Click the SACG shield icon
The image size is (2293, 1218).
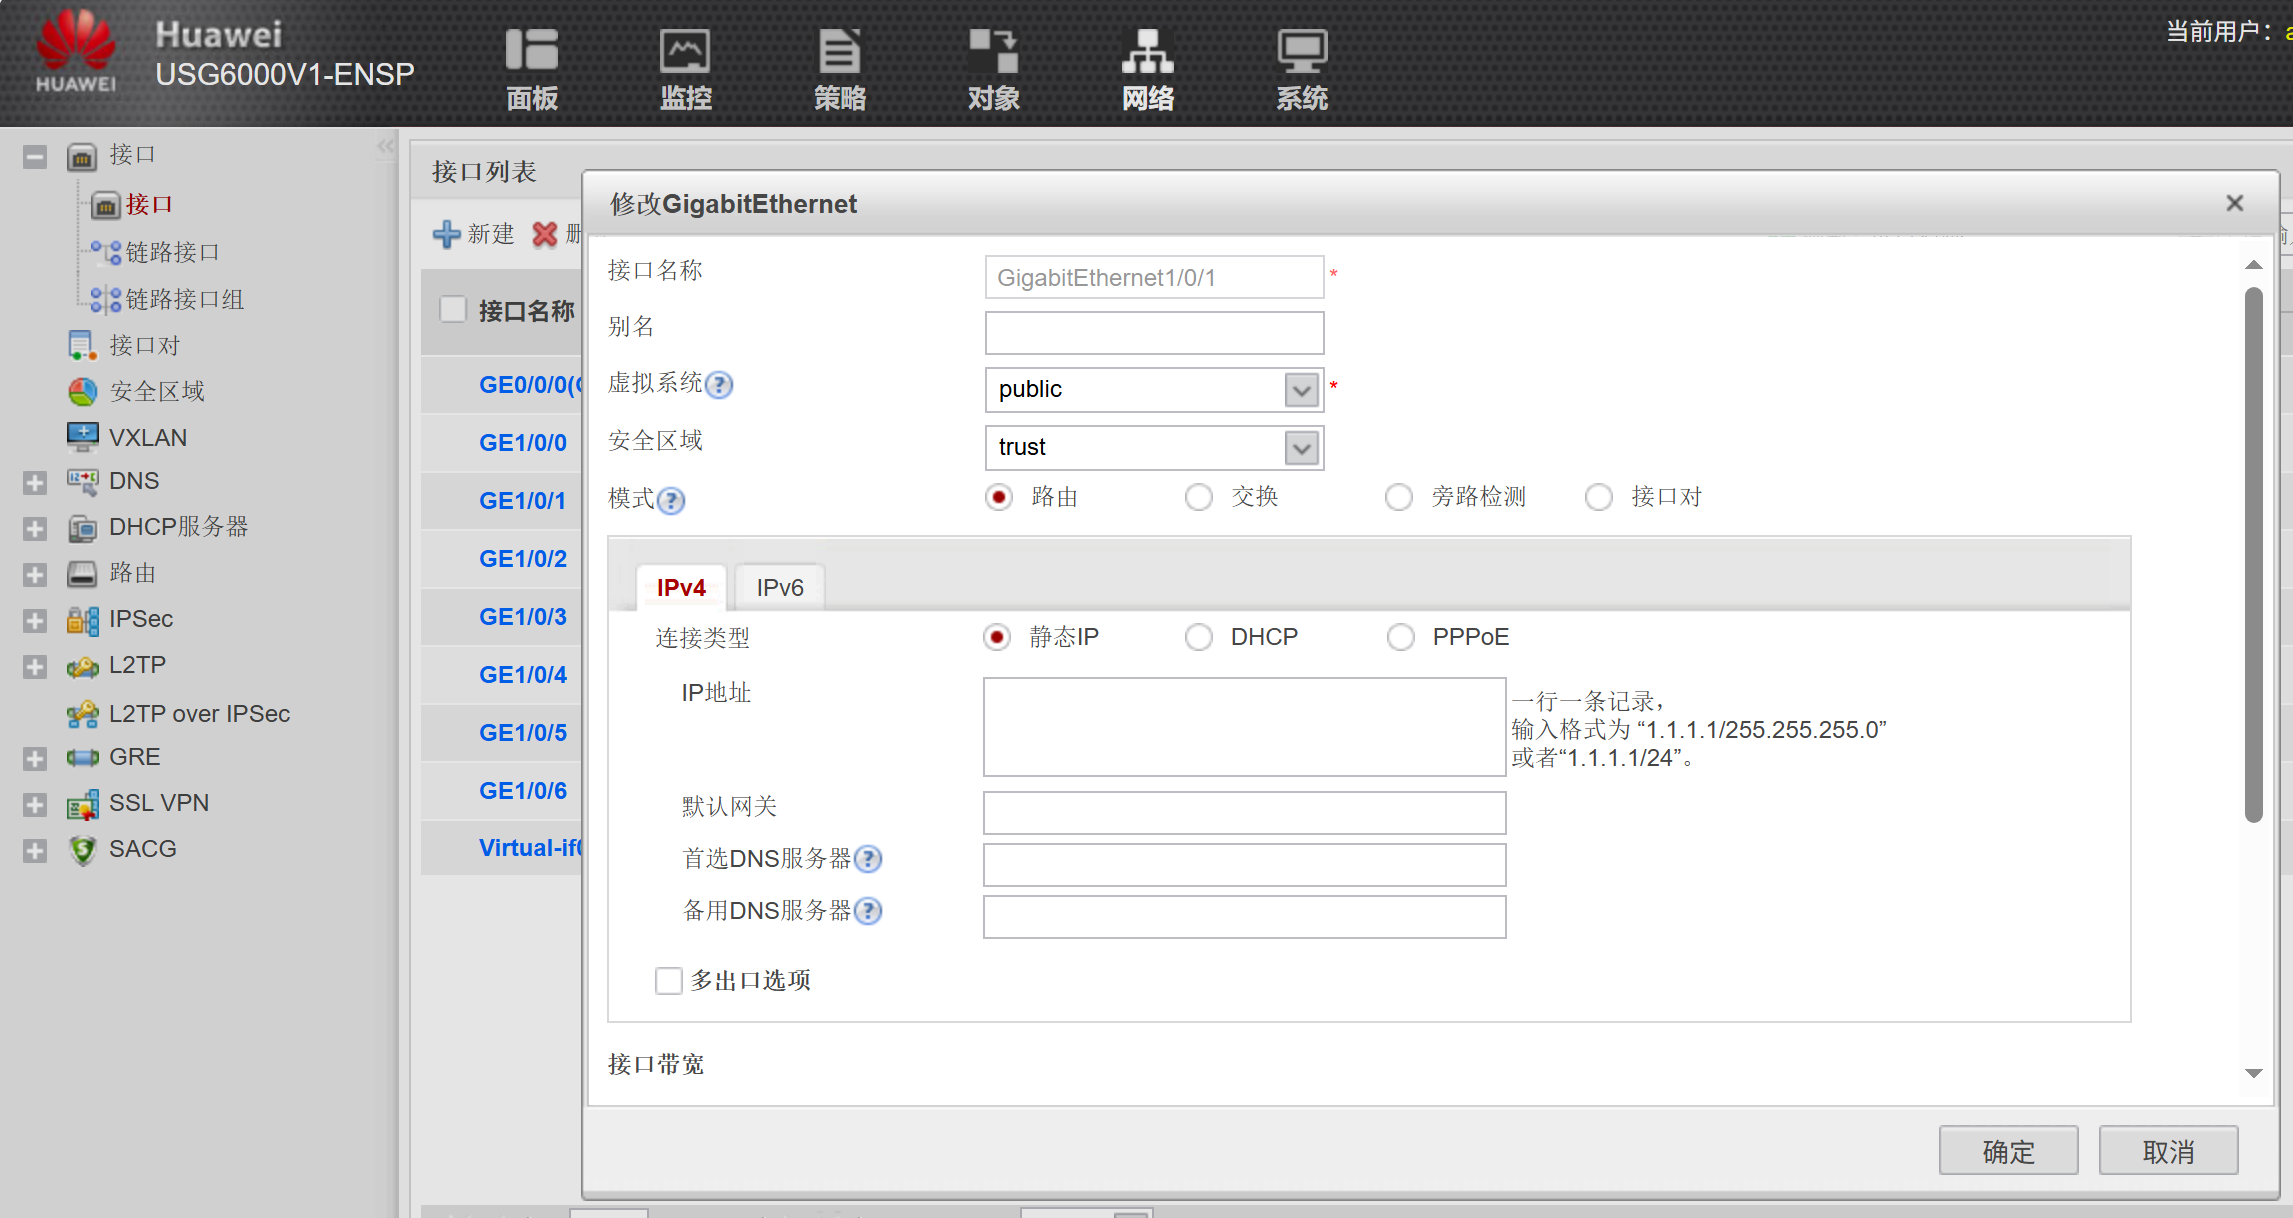pyautogui.click(x=82, y=849)
